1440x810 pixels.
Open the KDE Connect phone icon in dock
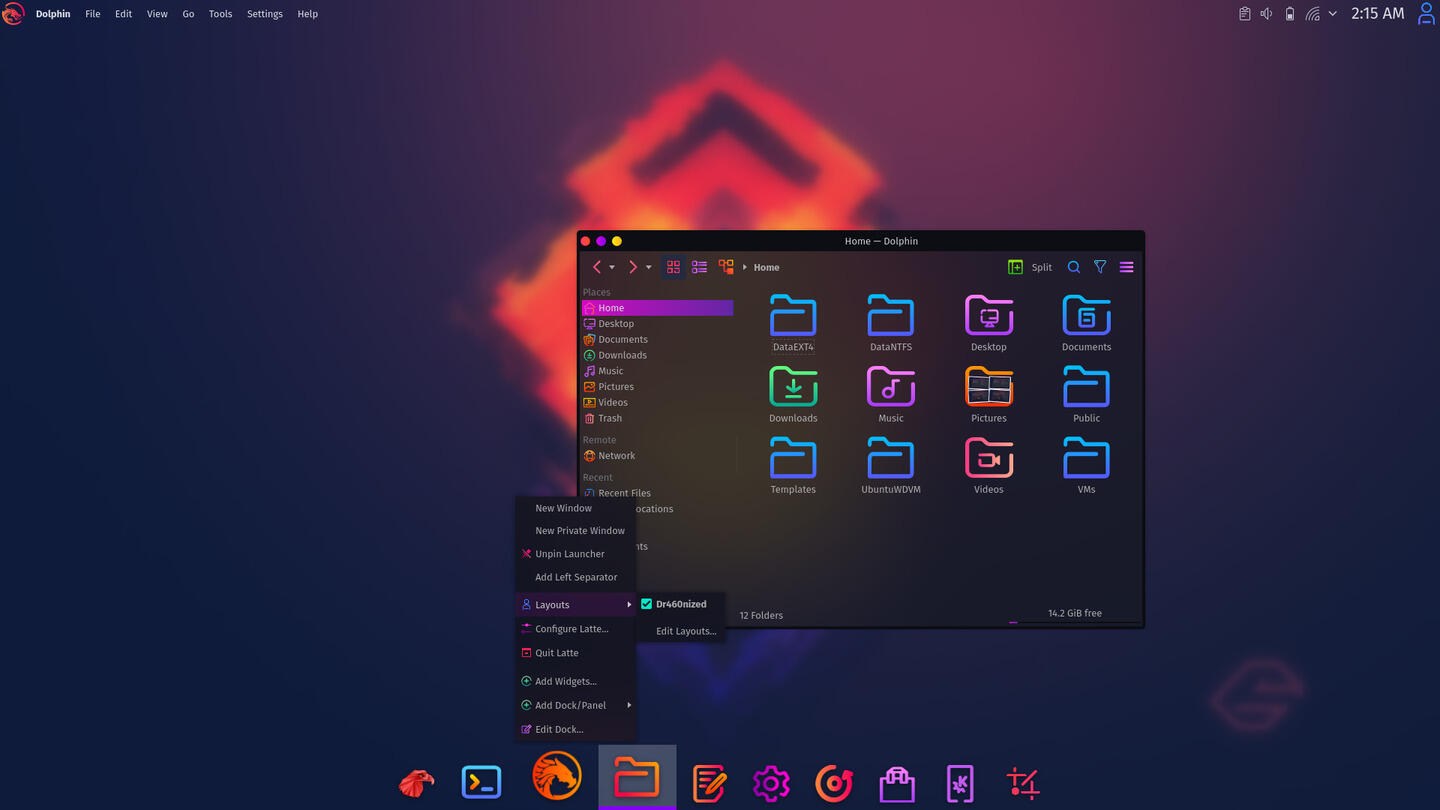coord(960,784)
